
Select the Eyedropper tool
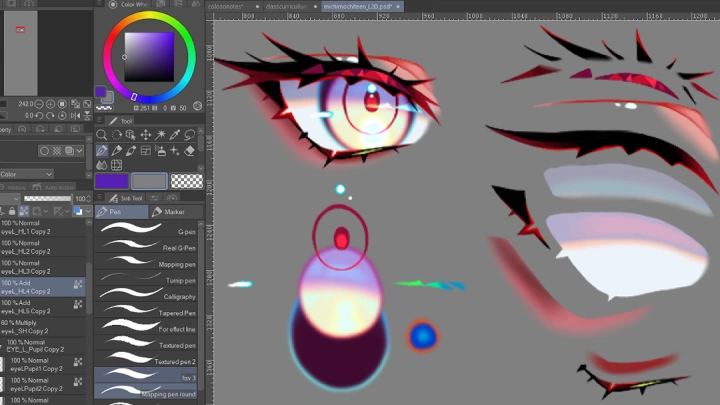point(174,135)
